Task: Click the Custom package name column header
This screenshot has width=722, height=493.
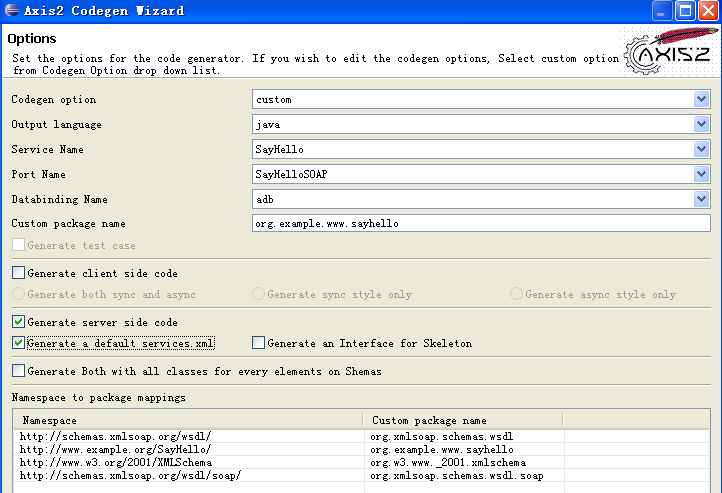Action: pyautogui.click(x=461, y=421)
